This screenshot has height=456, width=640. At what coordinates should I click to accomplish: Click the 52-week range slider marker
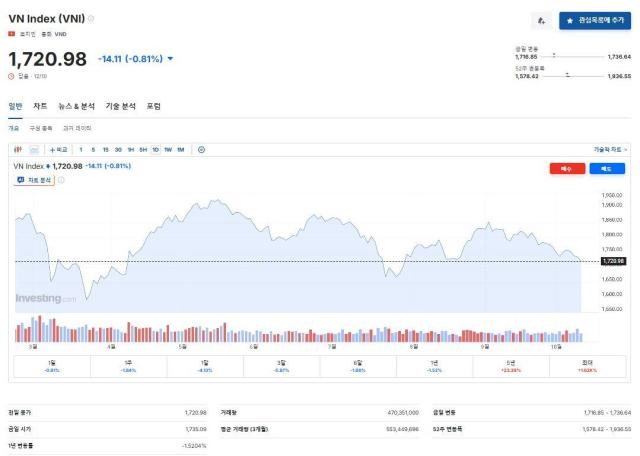click(x=567, y=75)
